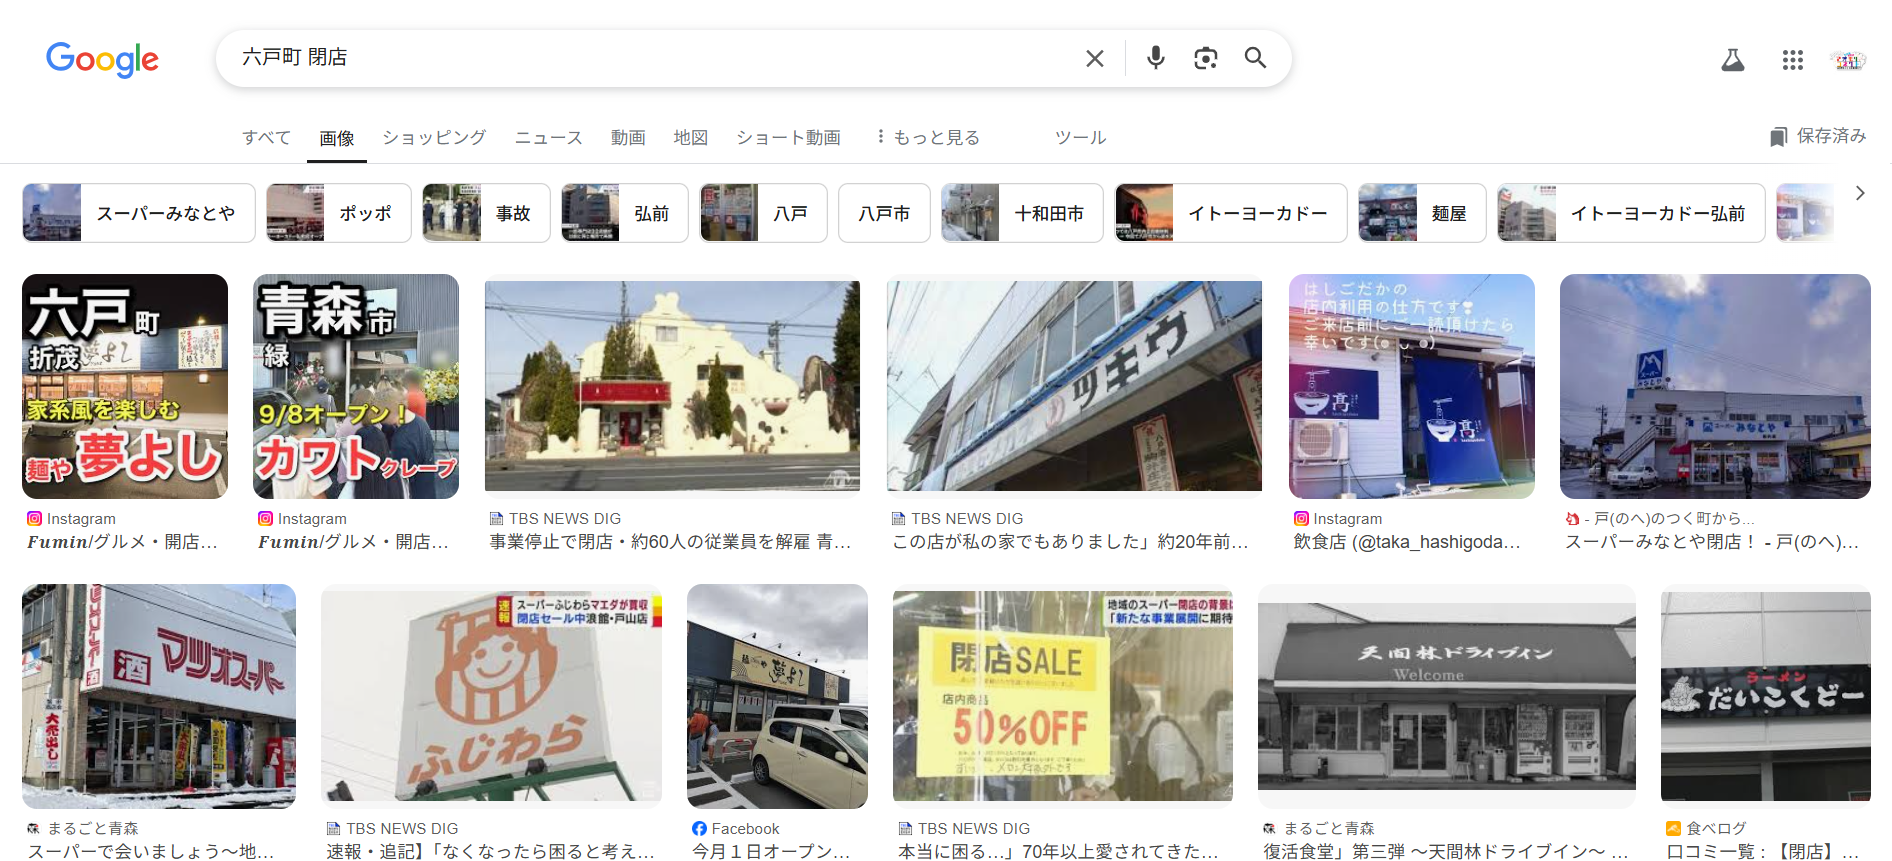The width and height of the screenshot is (1892, 861).
Task: Open link 飲食店 (@taka_hashigoda...
Action: coord(1407,542)
